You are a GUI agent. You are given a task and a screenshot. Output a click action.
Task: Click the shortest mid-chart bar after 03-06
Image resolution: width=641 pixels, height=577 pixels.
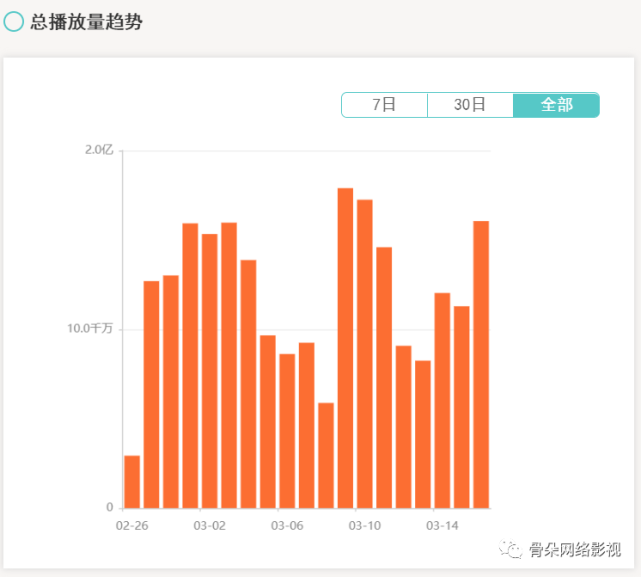point(326,456)
